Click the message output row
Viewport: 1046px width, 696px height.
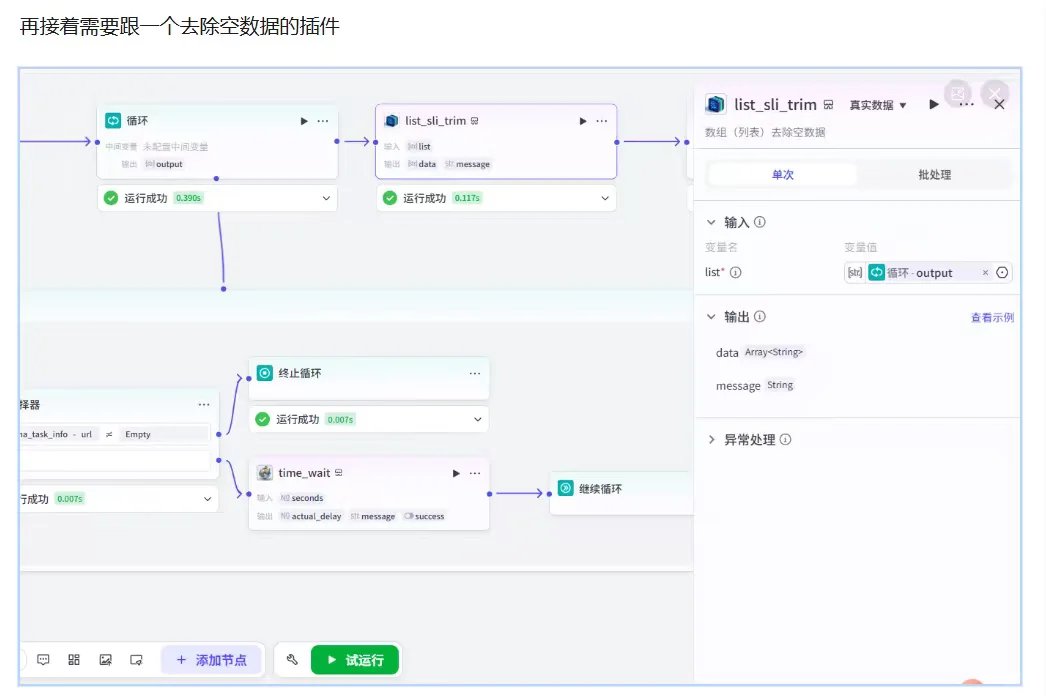pos(754,386)
